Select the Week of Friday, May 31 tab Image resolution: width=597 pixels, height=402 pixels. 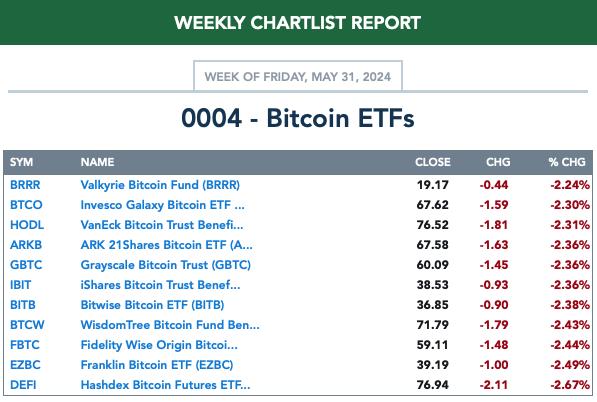point(298,76)
